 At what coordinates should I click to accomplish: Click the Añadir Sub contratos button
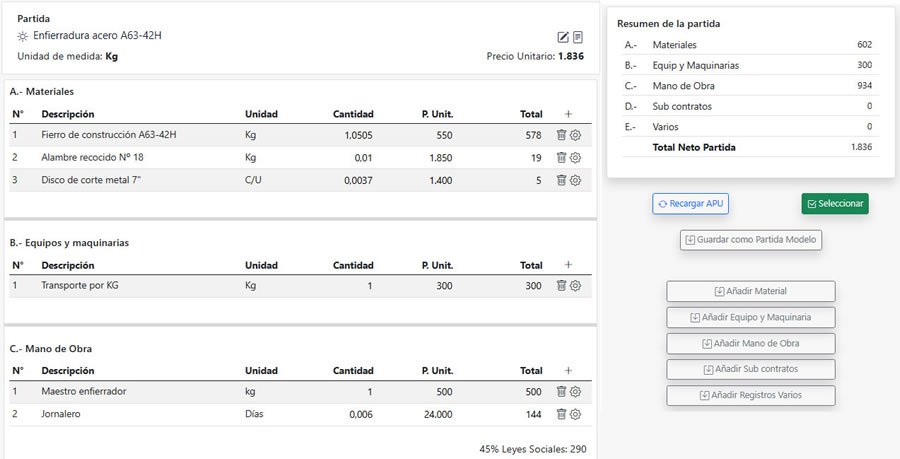click(x=751, y=369)
